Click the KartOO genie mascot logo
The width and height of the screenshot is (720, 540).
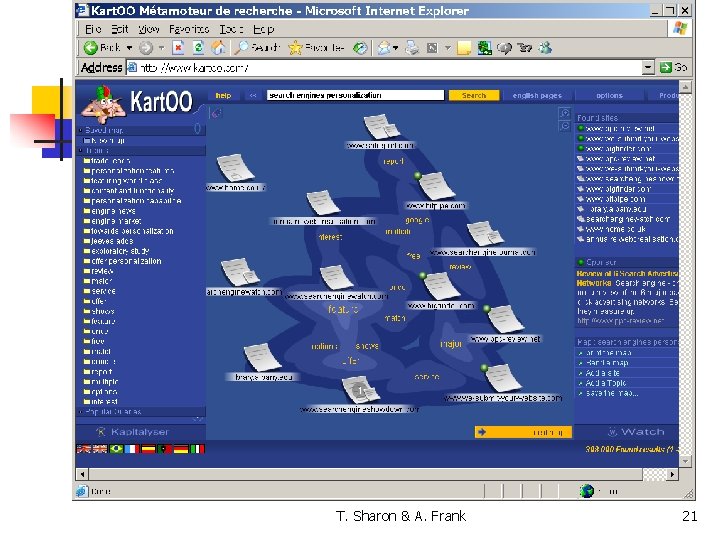[103, 104]
